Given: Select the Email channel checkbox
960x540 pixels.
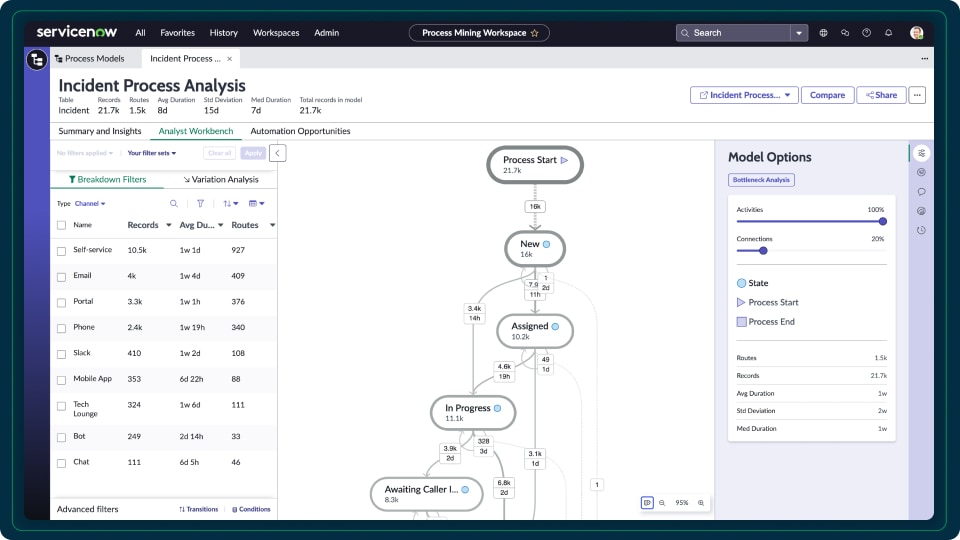Looking at the screenshot, I should pyautogui.click(x=62, y=276).
